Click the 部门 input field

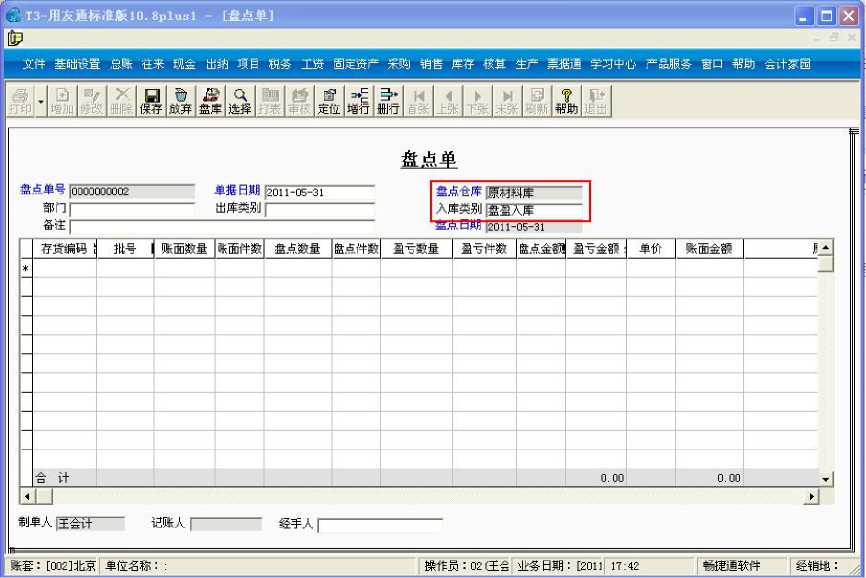pos(133,210)
